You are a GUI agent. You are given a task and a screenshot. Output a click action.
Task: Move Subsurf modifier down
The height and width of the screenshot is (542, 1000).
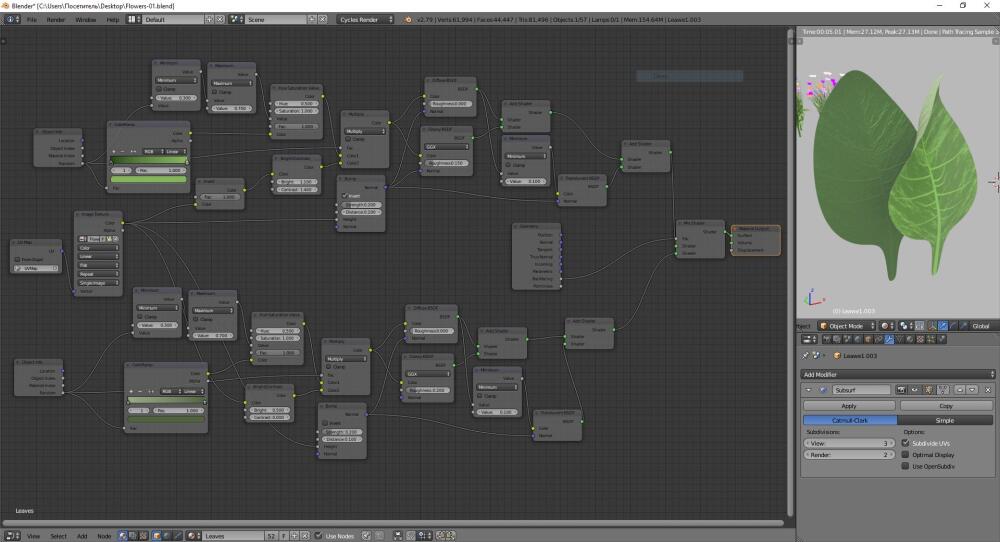[972, 390]
